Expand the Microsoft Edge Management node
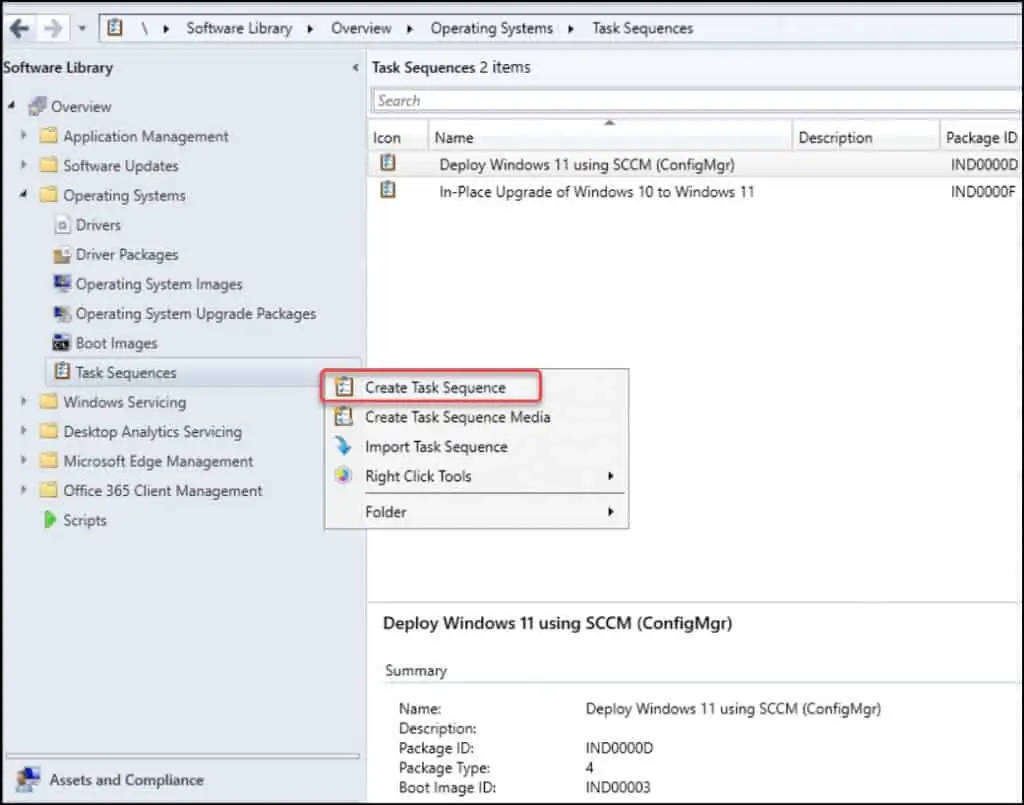 24,460
